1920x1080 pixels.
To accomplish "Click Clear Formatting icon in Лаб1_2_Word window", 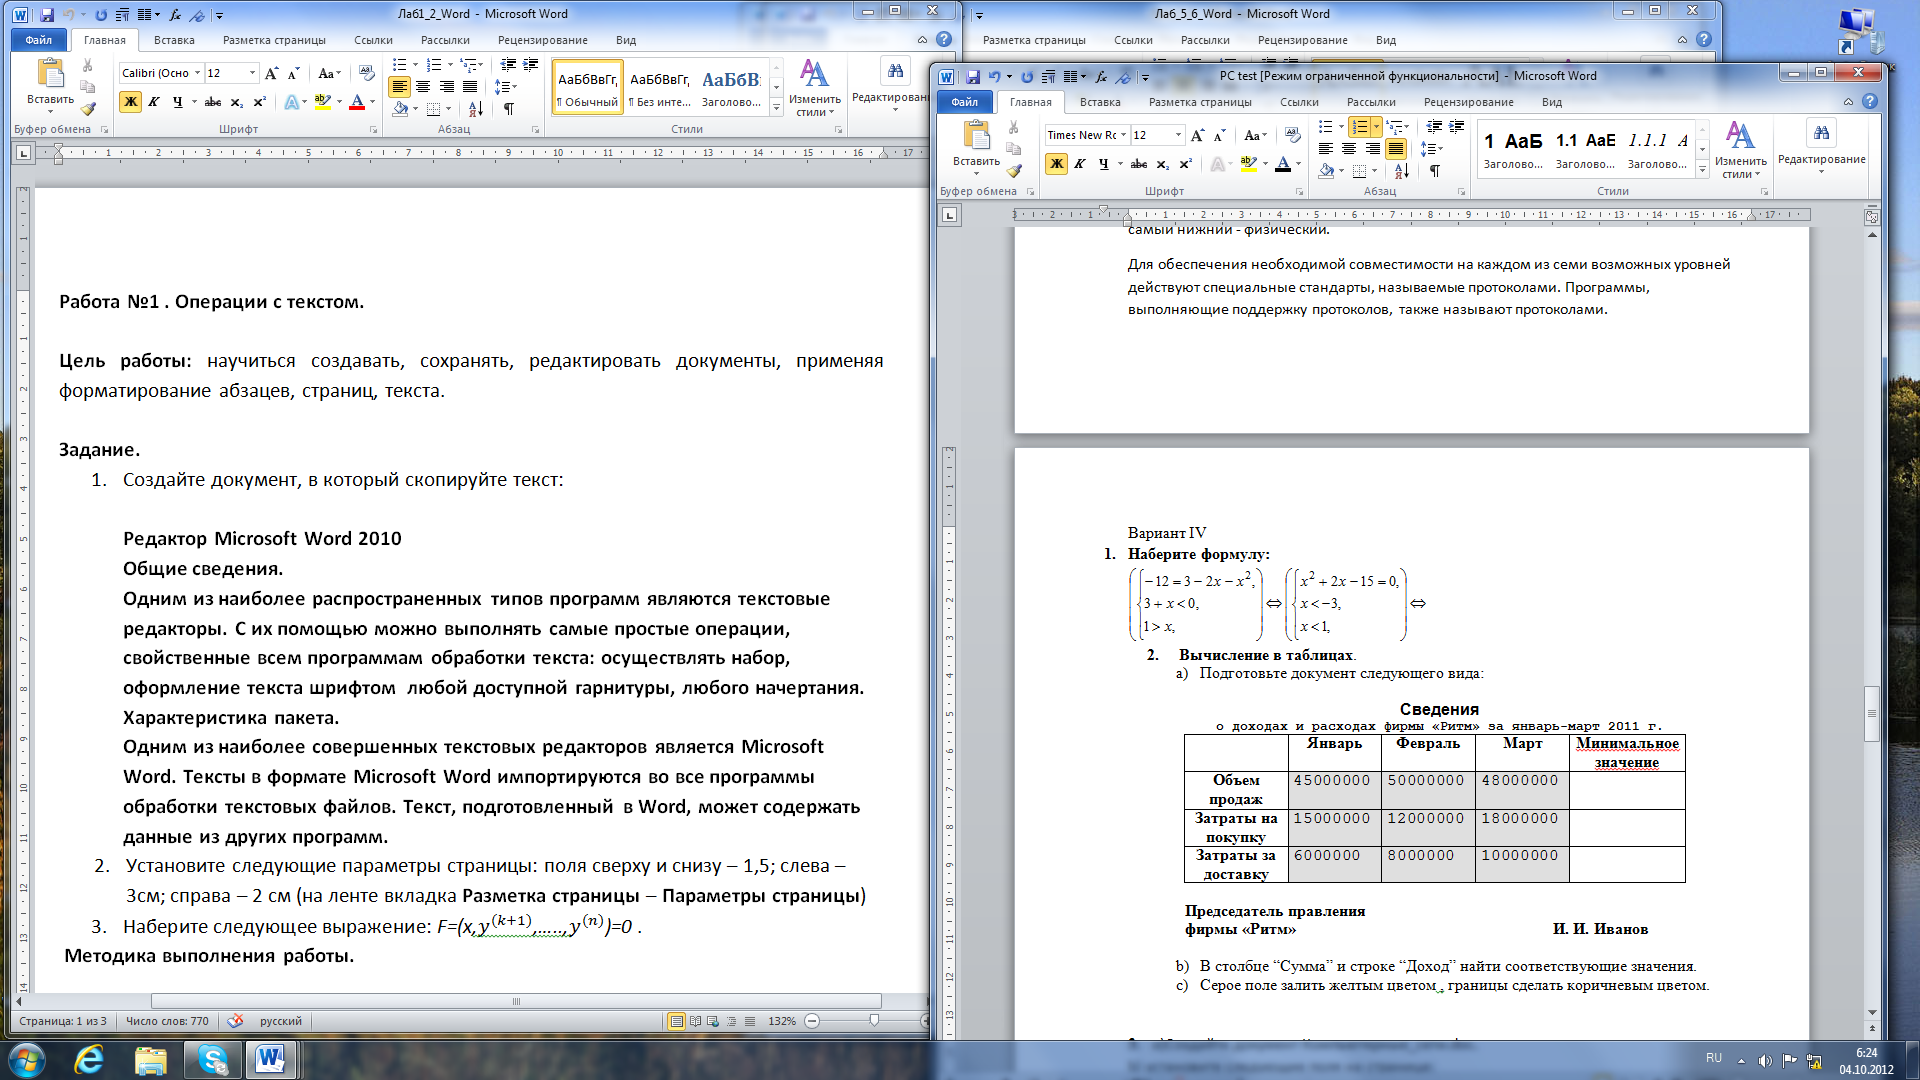I will pos(366,73).
